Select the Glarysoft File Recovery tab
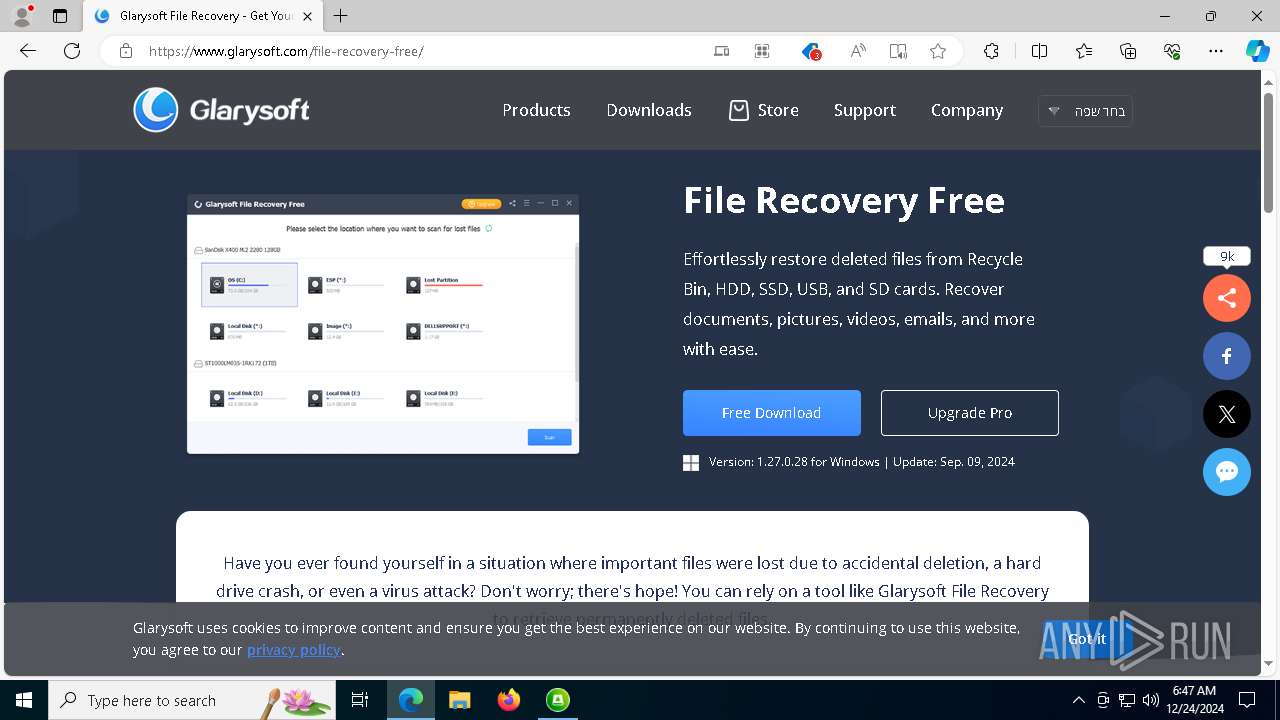The width and height of the screenshot is (1280, 720). [x=203, y=16]
